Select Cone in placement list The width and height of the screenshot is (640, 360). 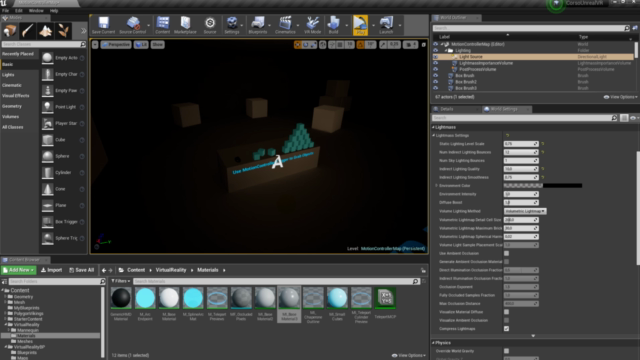pyautogui.click(x=63, y=189)
